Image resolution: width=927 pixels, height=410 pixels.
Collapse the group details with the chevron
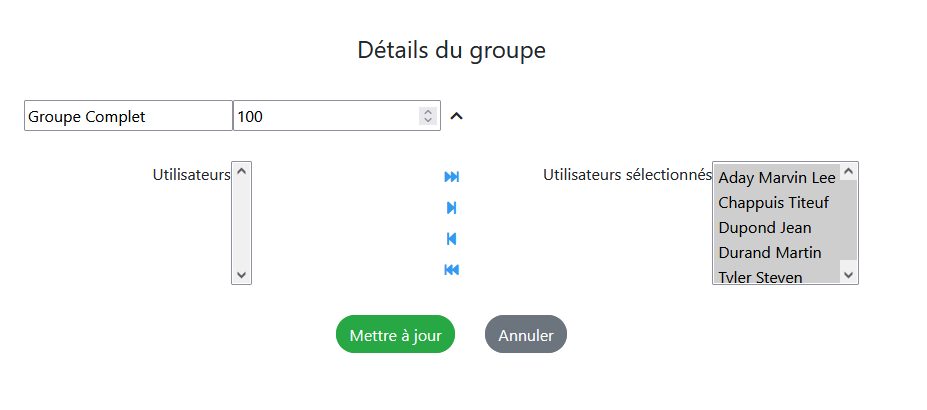457,116
